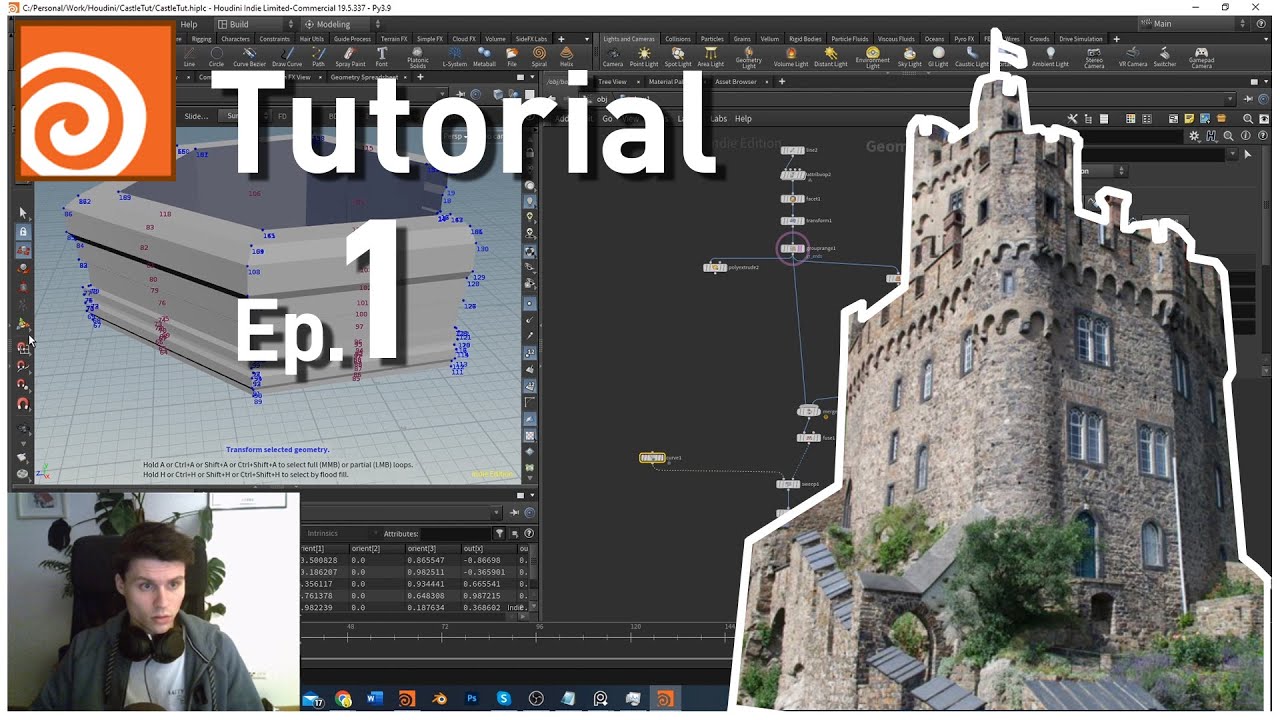Open the Lights and Cameras shelf tab

coord(630,39)
